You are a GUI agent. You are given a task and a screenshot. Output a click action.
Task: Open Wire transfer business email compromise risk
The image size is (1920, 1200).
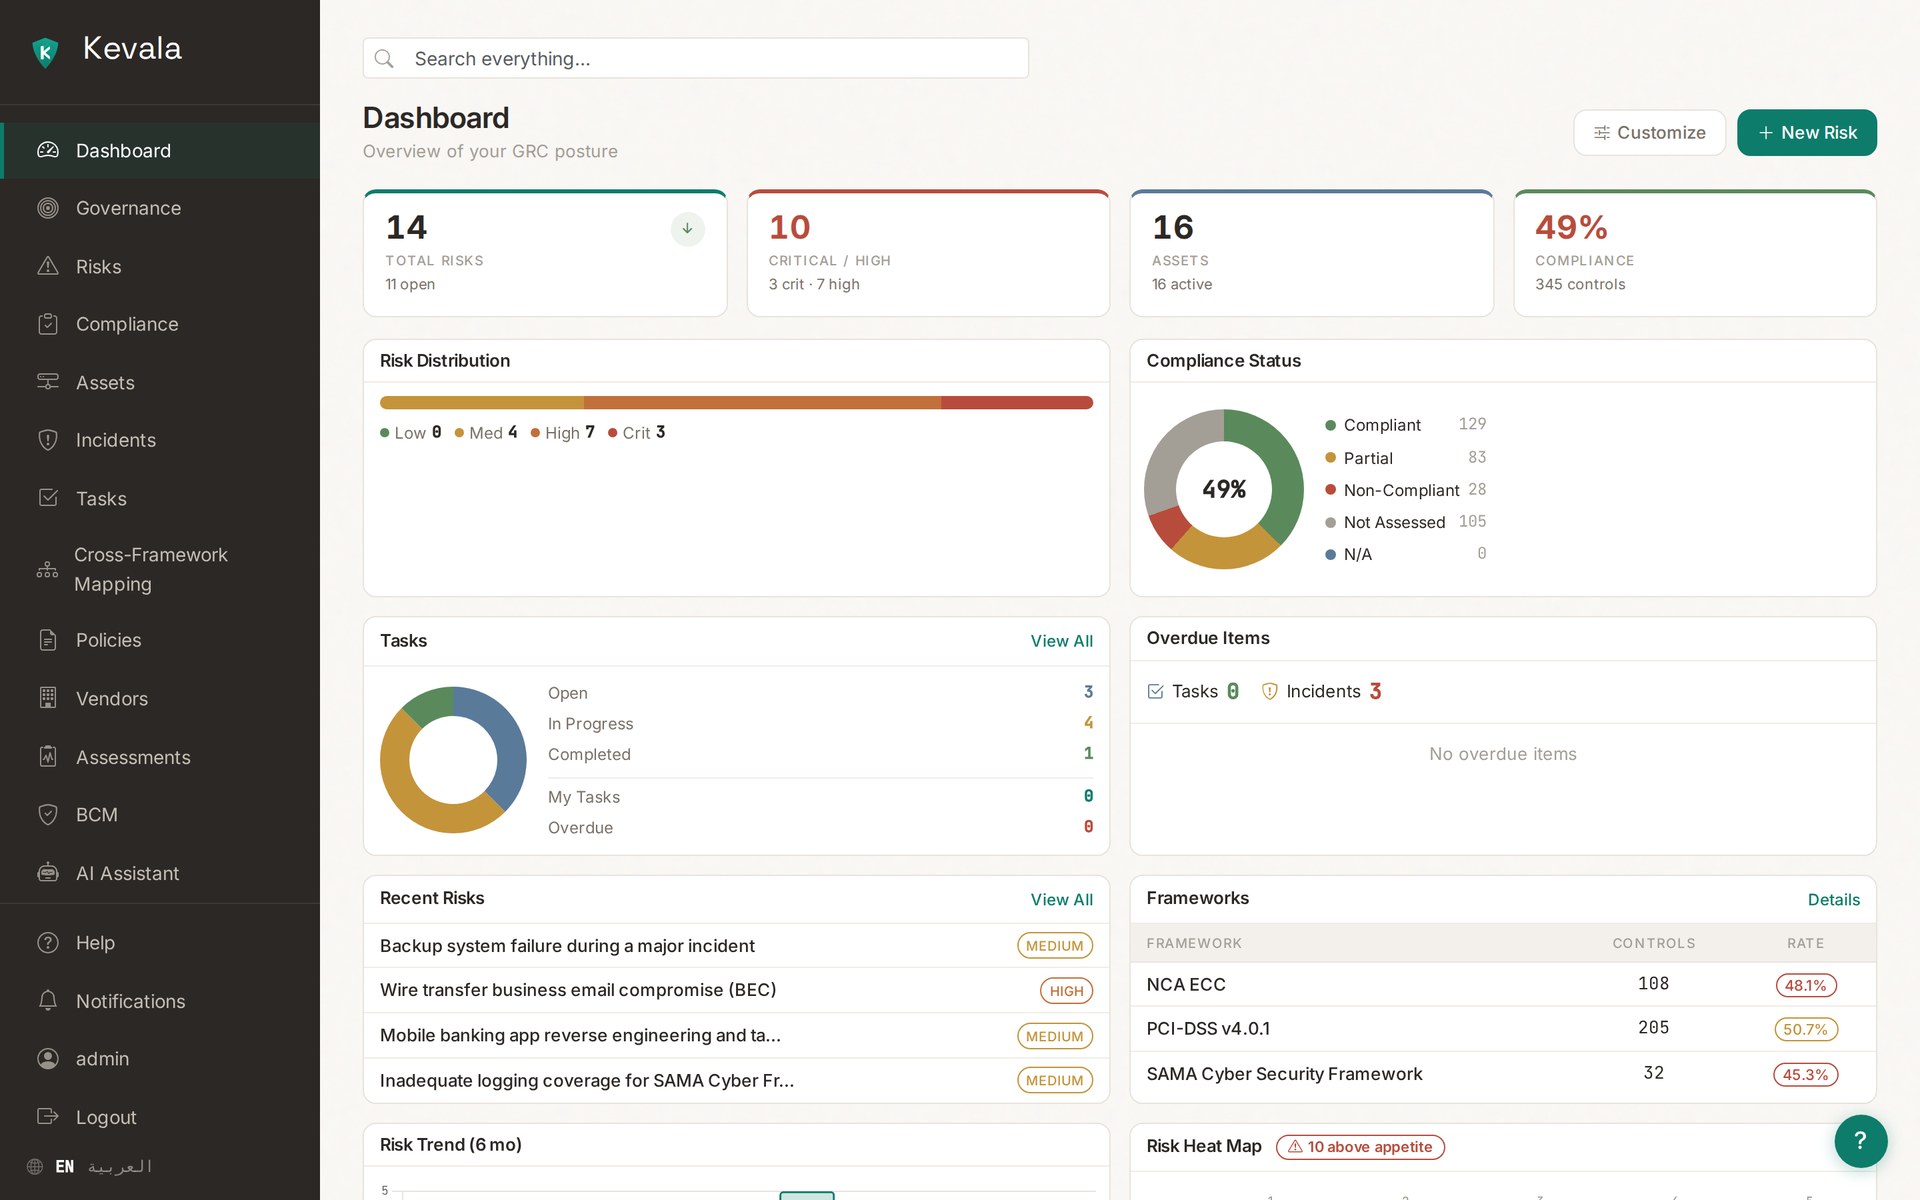coord(736,990)
